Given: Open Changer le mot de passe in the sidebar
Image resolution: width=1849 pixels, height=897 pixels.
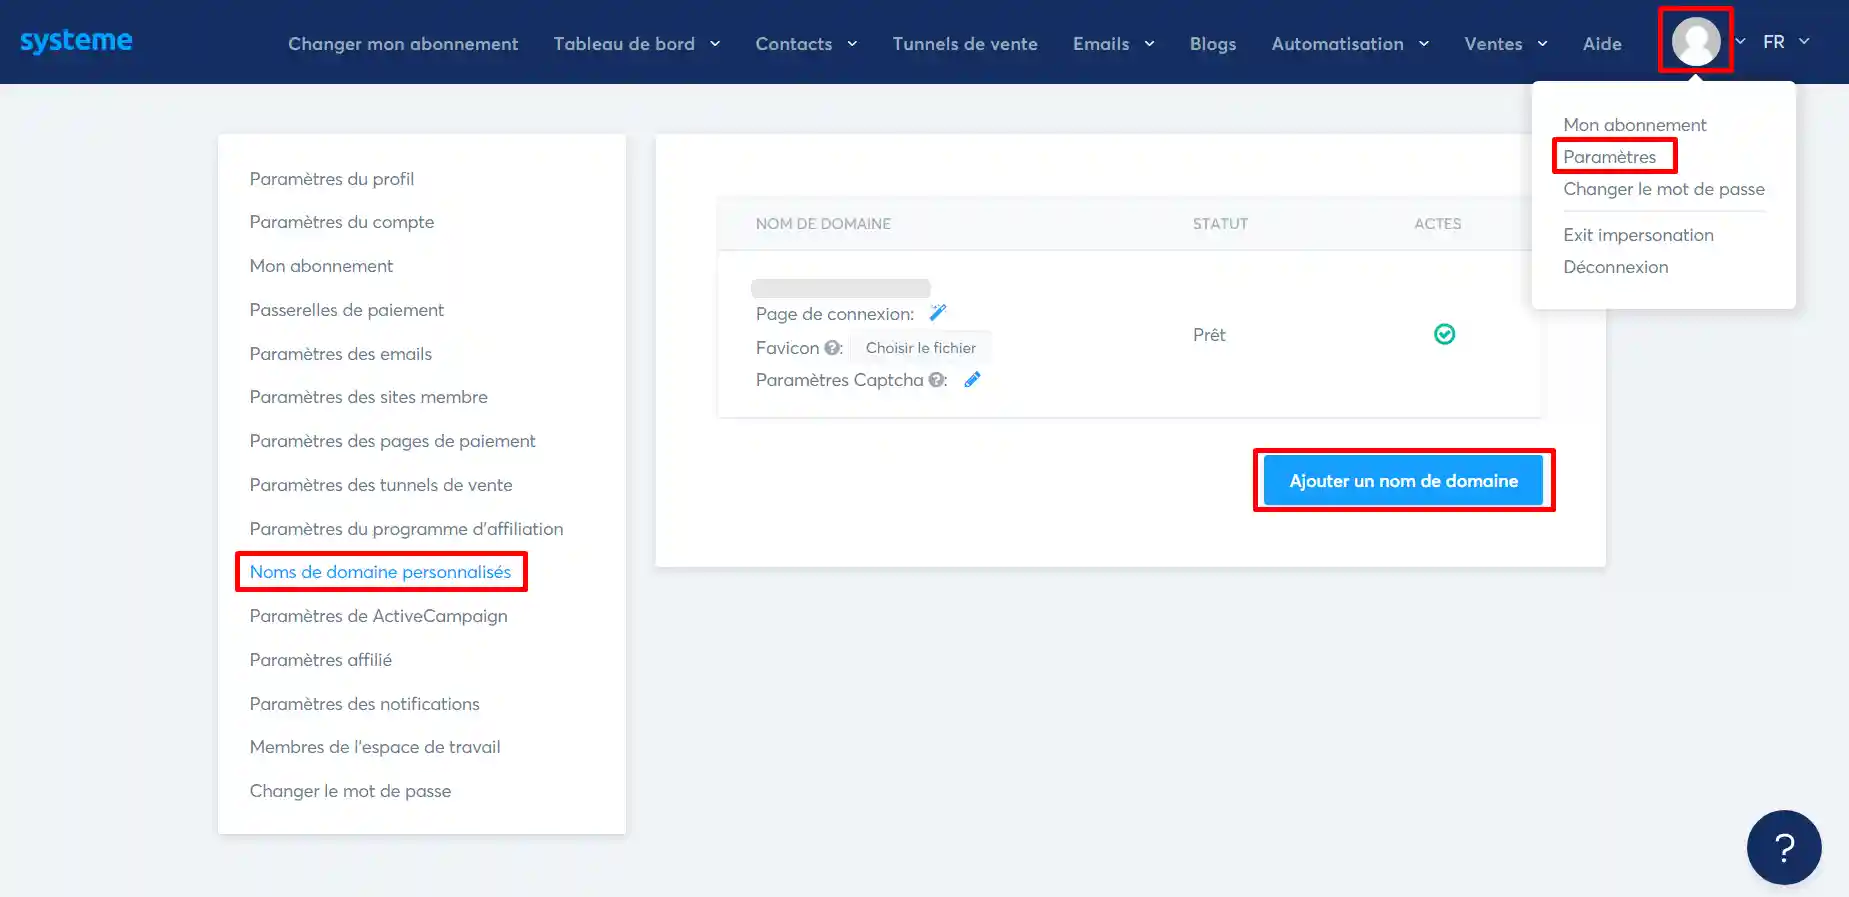Looking at the screenshot, I should click(x=350, y=791).
